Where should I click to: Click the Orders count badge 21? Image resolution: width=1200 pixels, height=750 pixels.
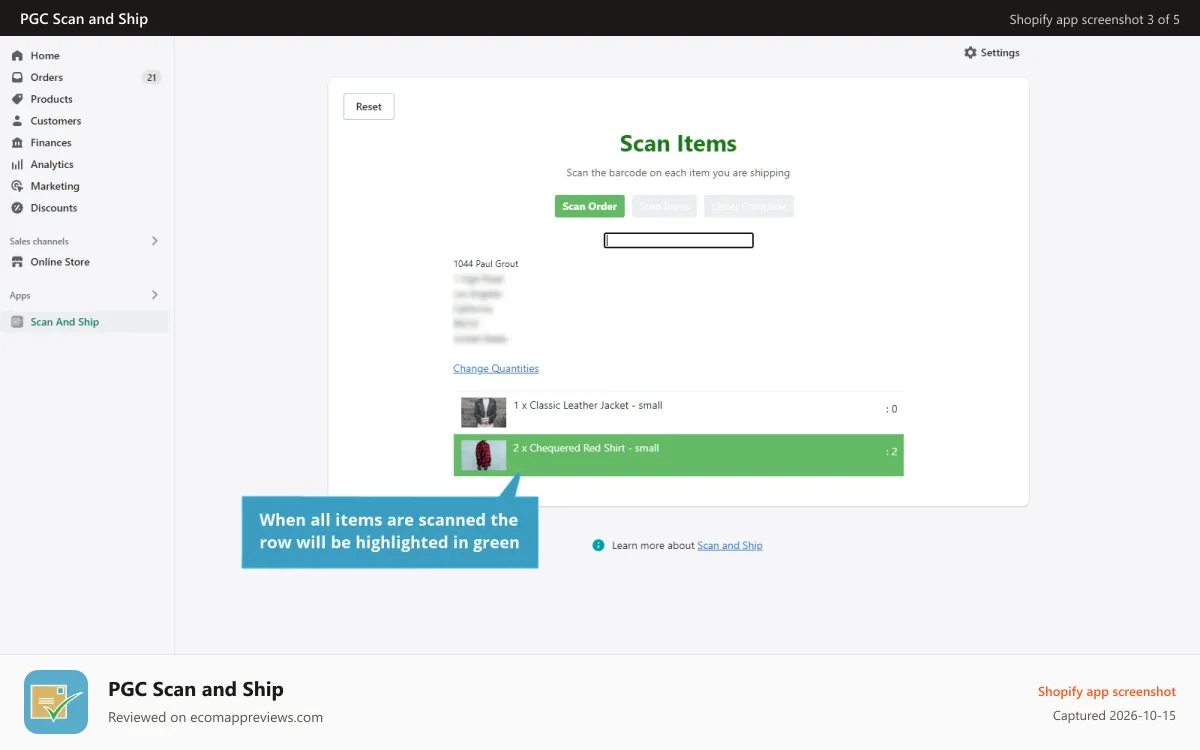(x=152, y=77)
